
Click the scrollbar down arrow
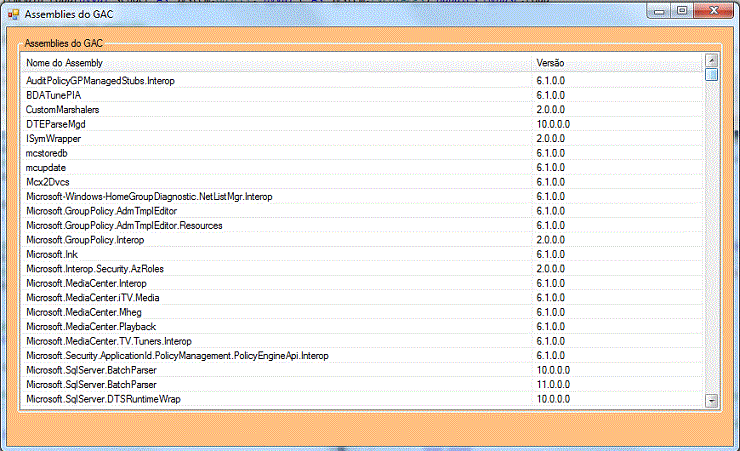tap(711, 401)
